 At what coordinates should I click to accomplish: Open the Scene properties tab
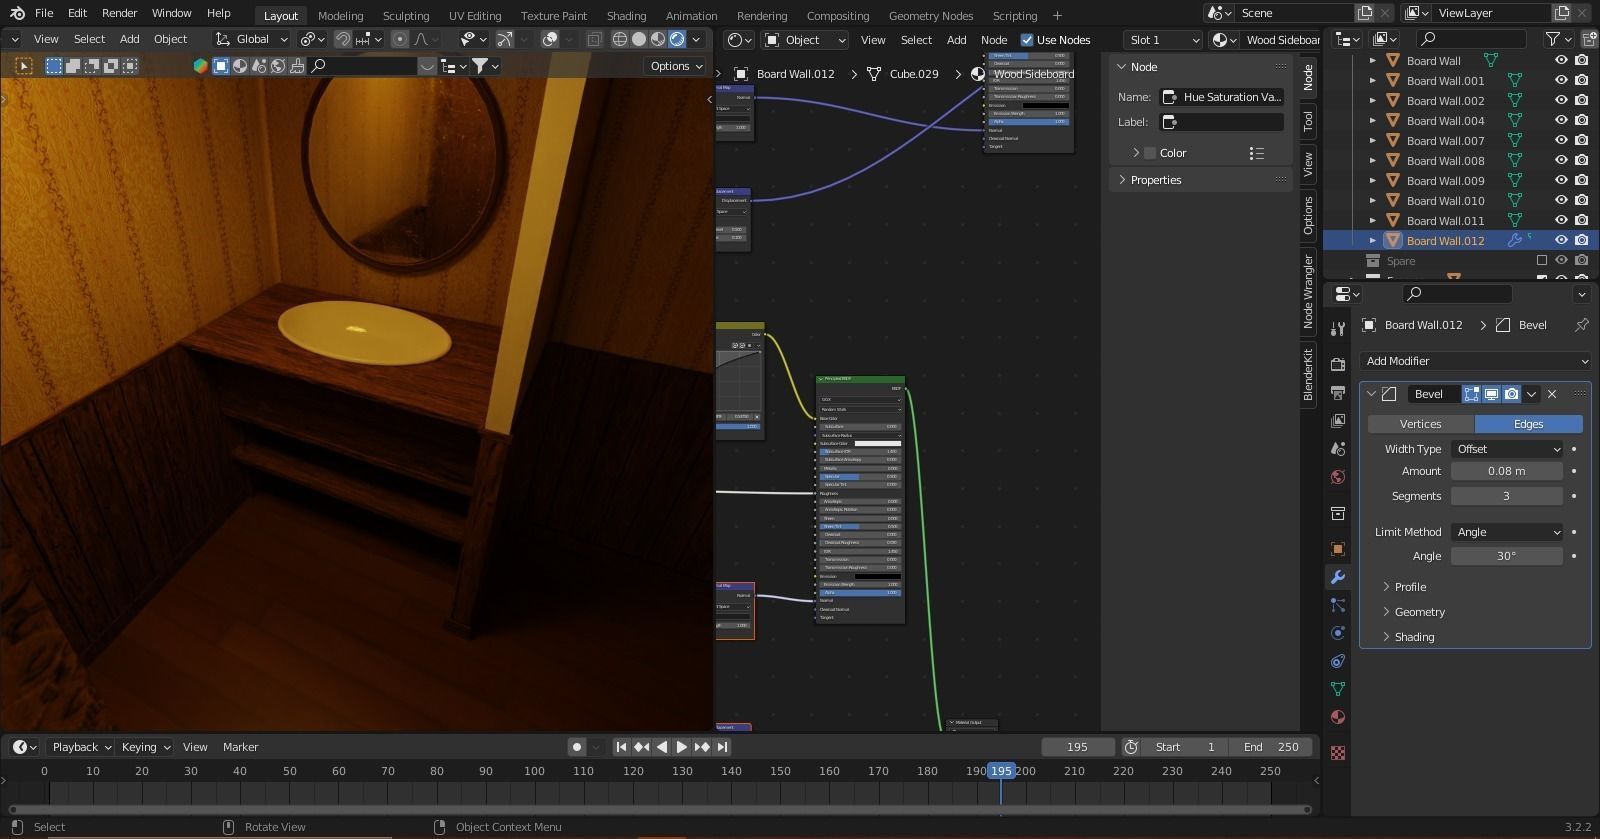[1338, 448]
